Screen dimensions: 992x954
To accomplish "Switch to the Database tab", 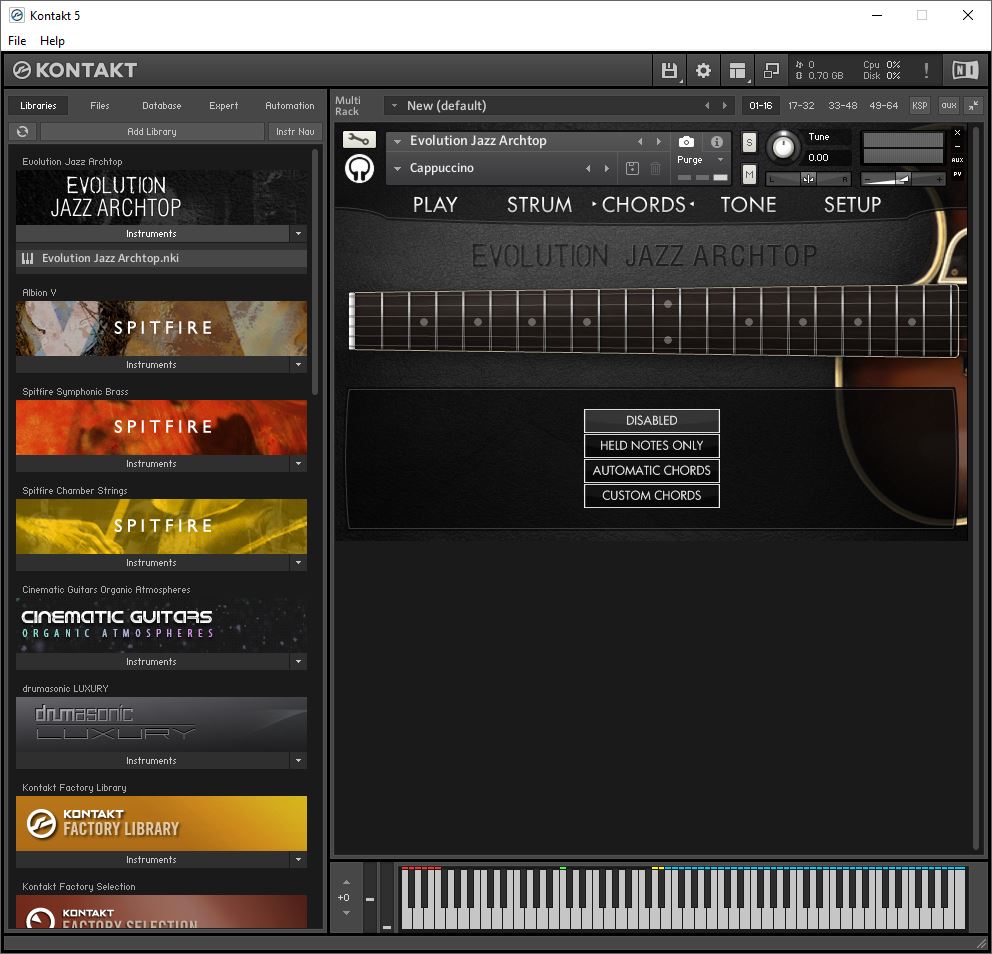I will pyautogui.click(x=161, y=106).
